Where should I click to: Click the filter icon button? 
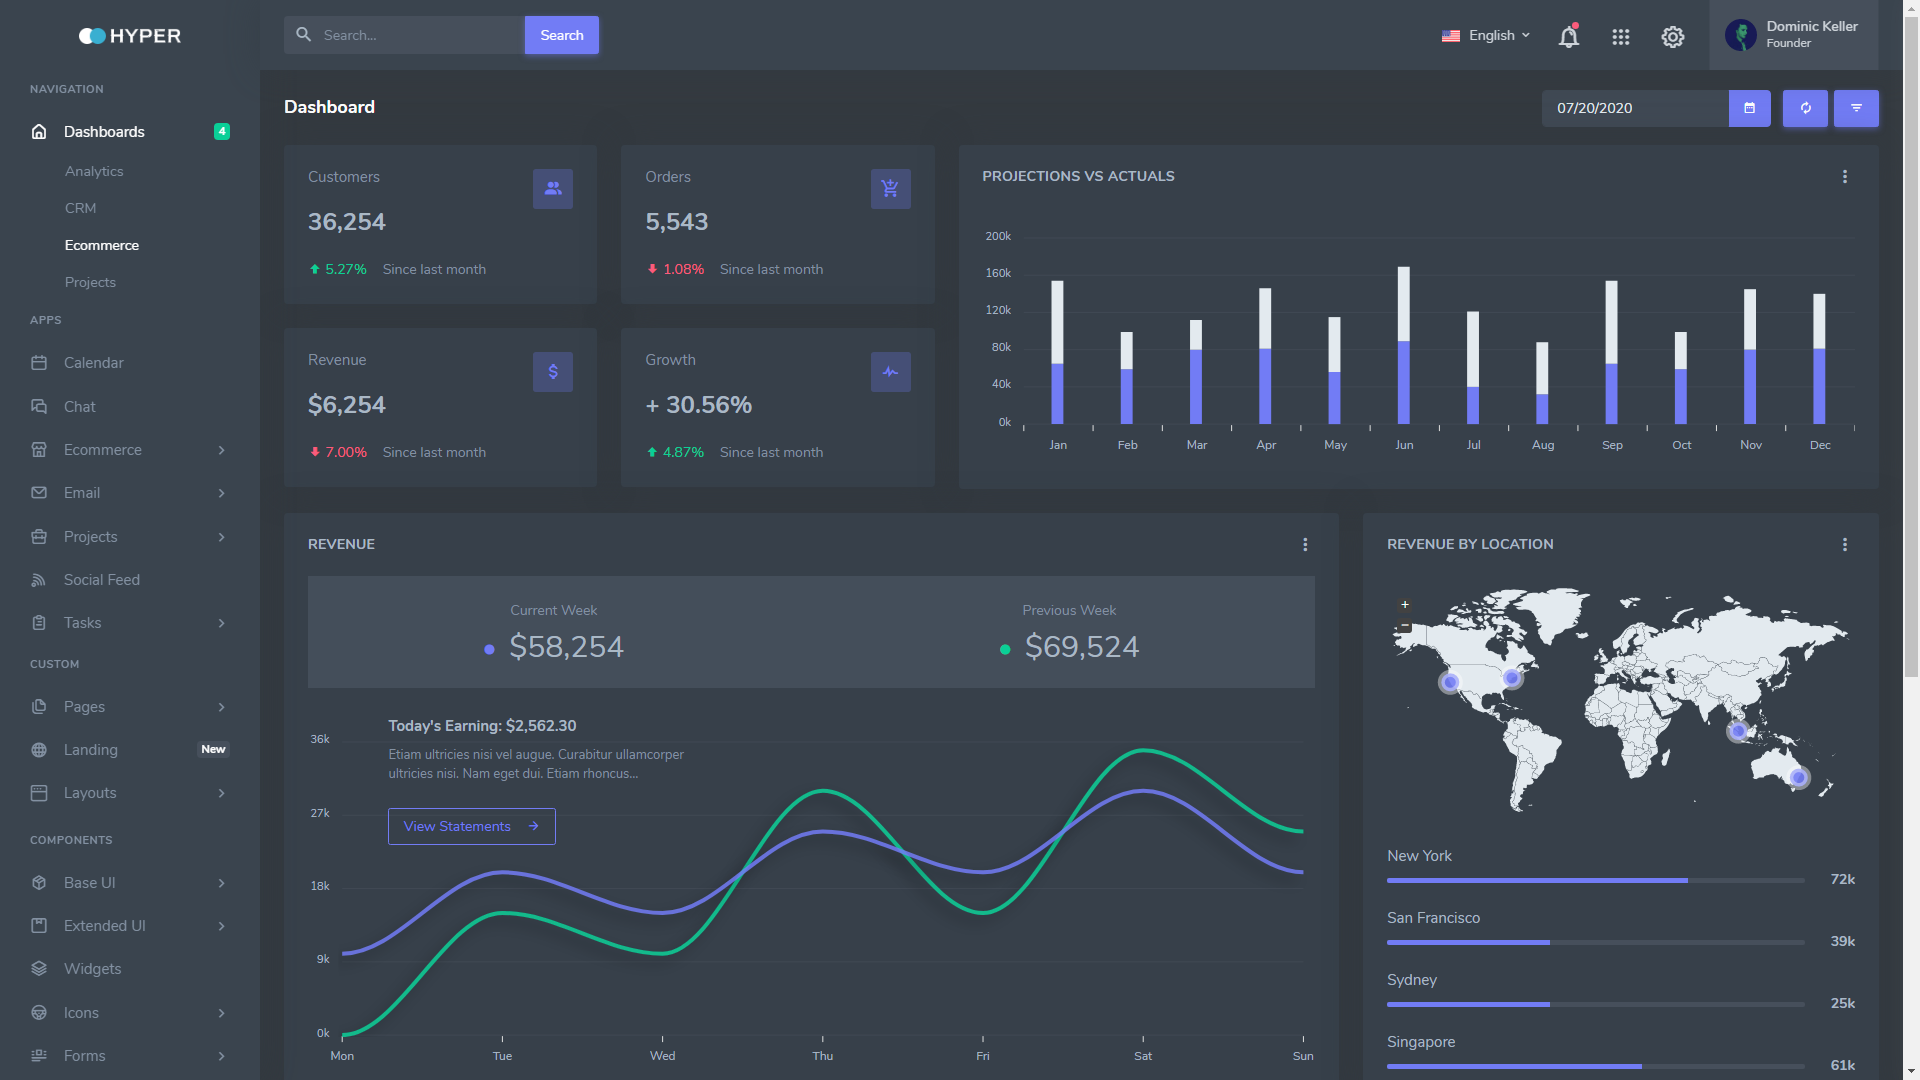tap(1856, 108)
